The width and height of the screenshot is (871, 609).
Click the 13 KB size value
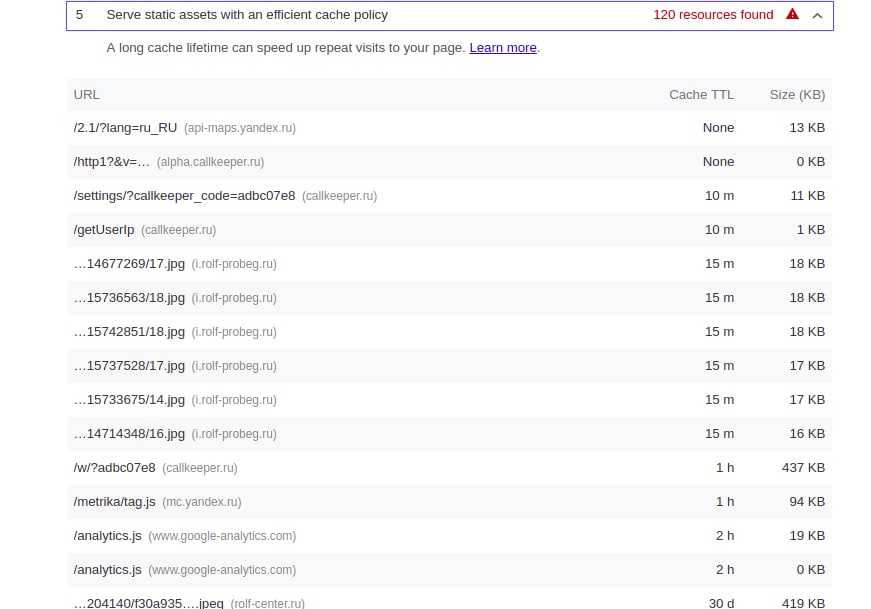[807, 128]
